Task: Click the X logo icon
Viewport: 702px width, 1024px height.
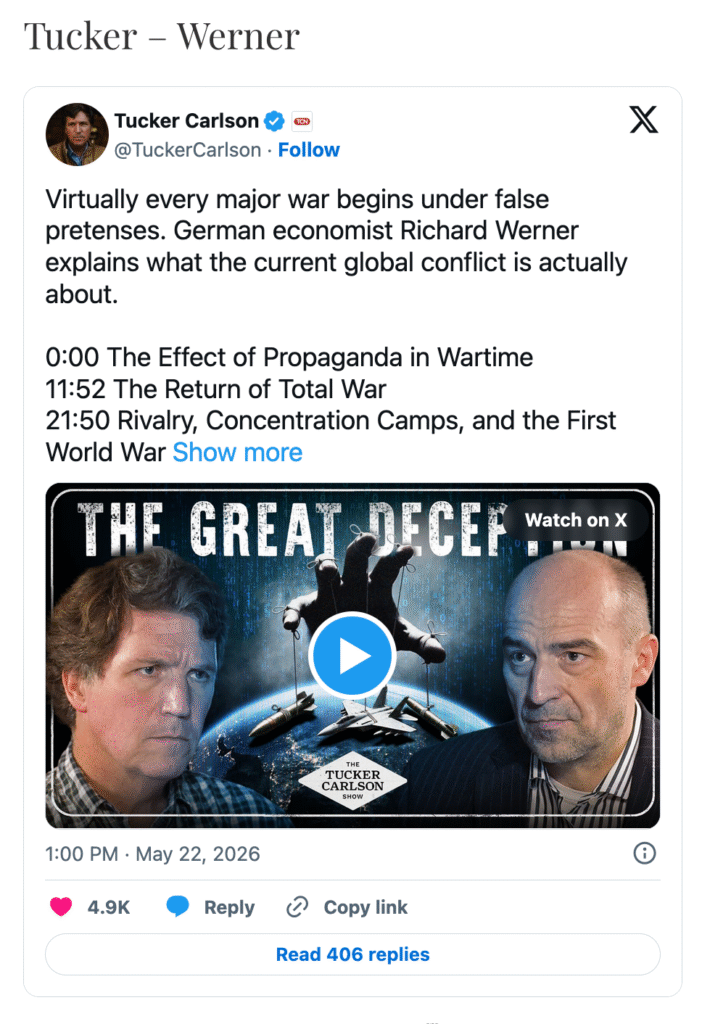Action: 643,120
